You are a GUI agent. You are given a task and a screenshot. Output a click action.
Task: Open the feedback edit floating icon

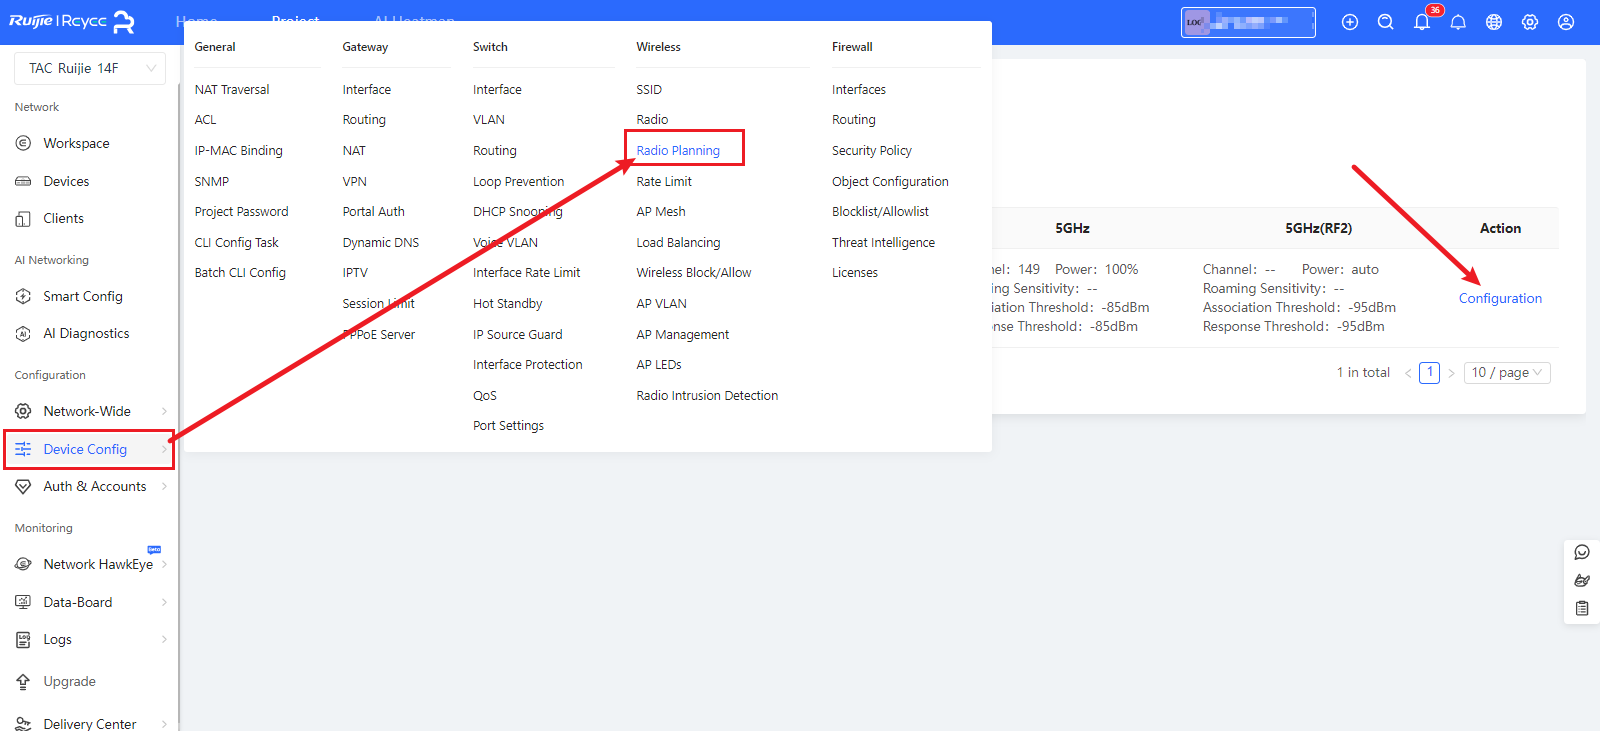[x=1582, y=580]
